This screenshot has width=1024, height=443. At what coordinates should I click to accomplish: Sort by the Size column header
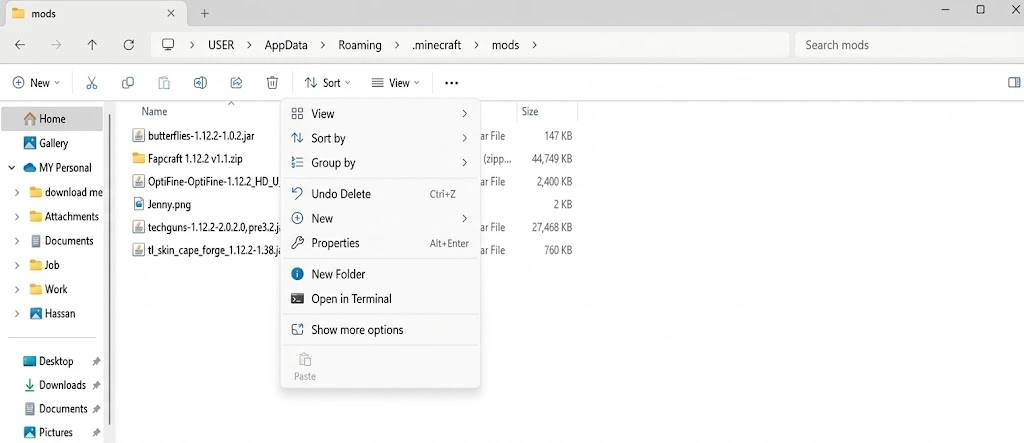point(530,112)
